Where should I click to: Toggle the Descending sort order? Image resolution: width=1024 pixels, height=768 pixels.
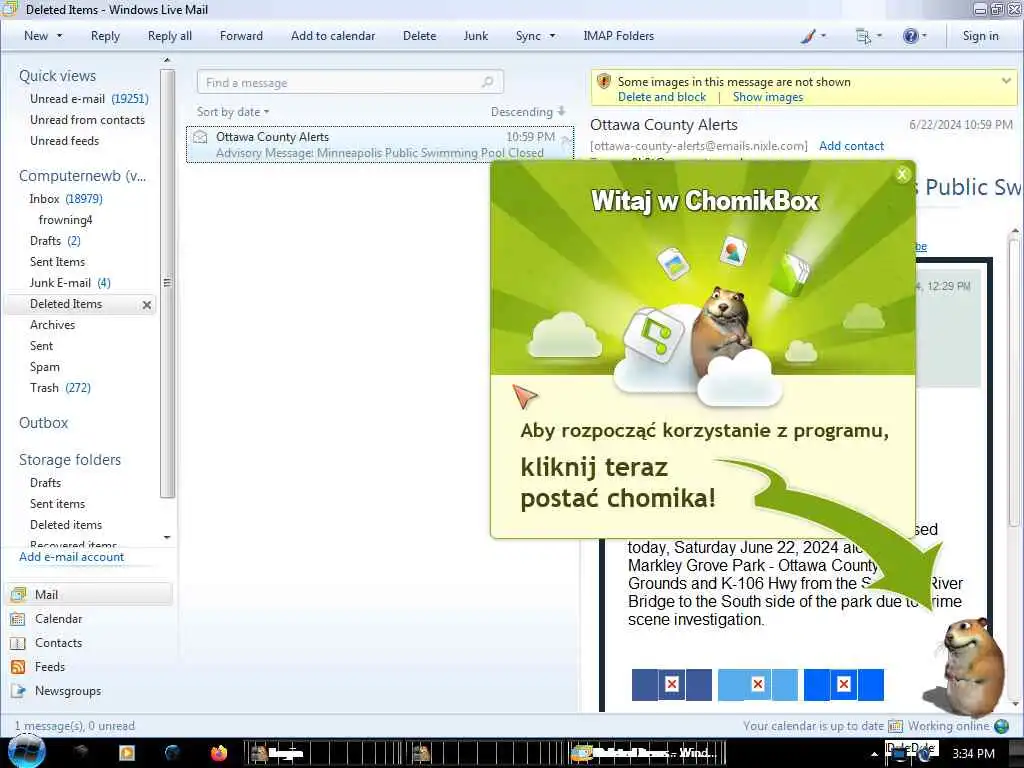[x=528, y=112]
